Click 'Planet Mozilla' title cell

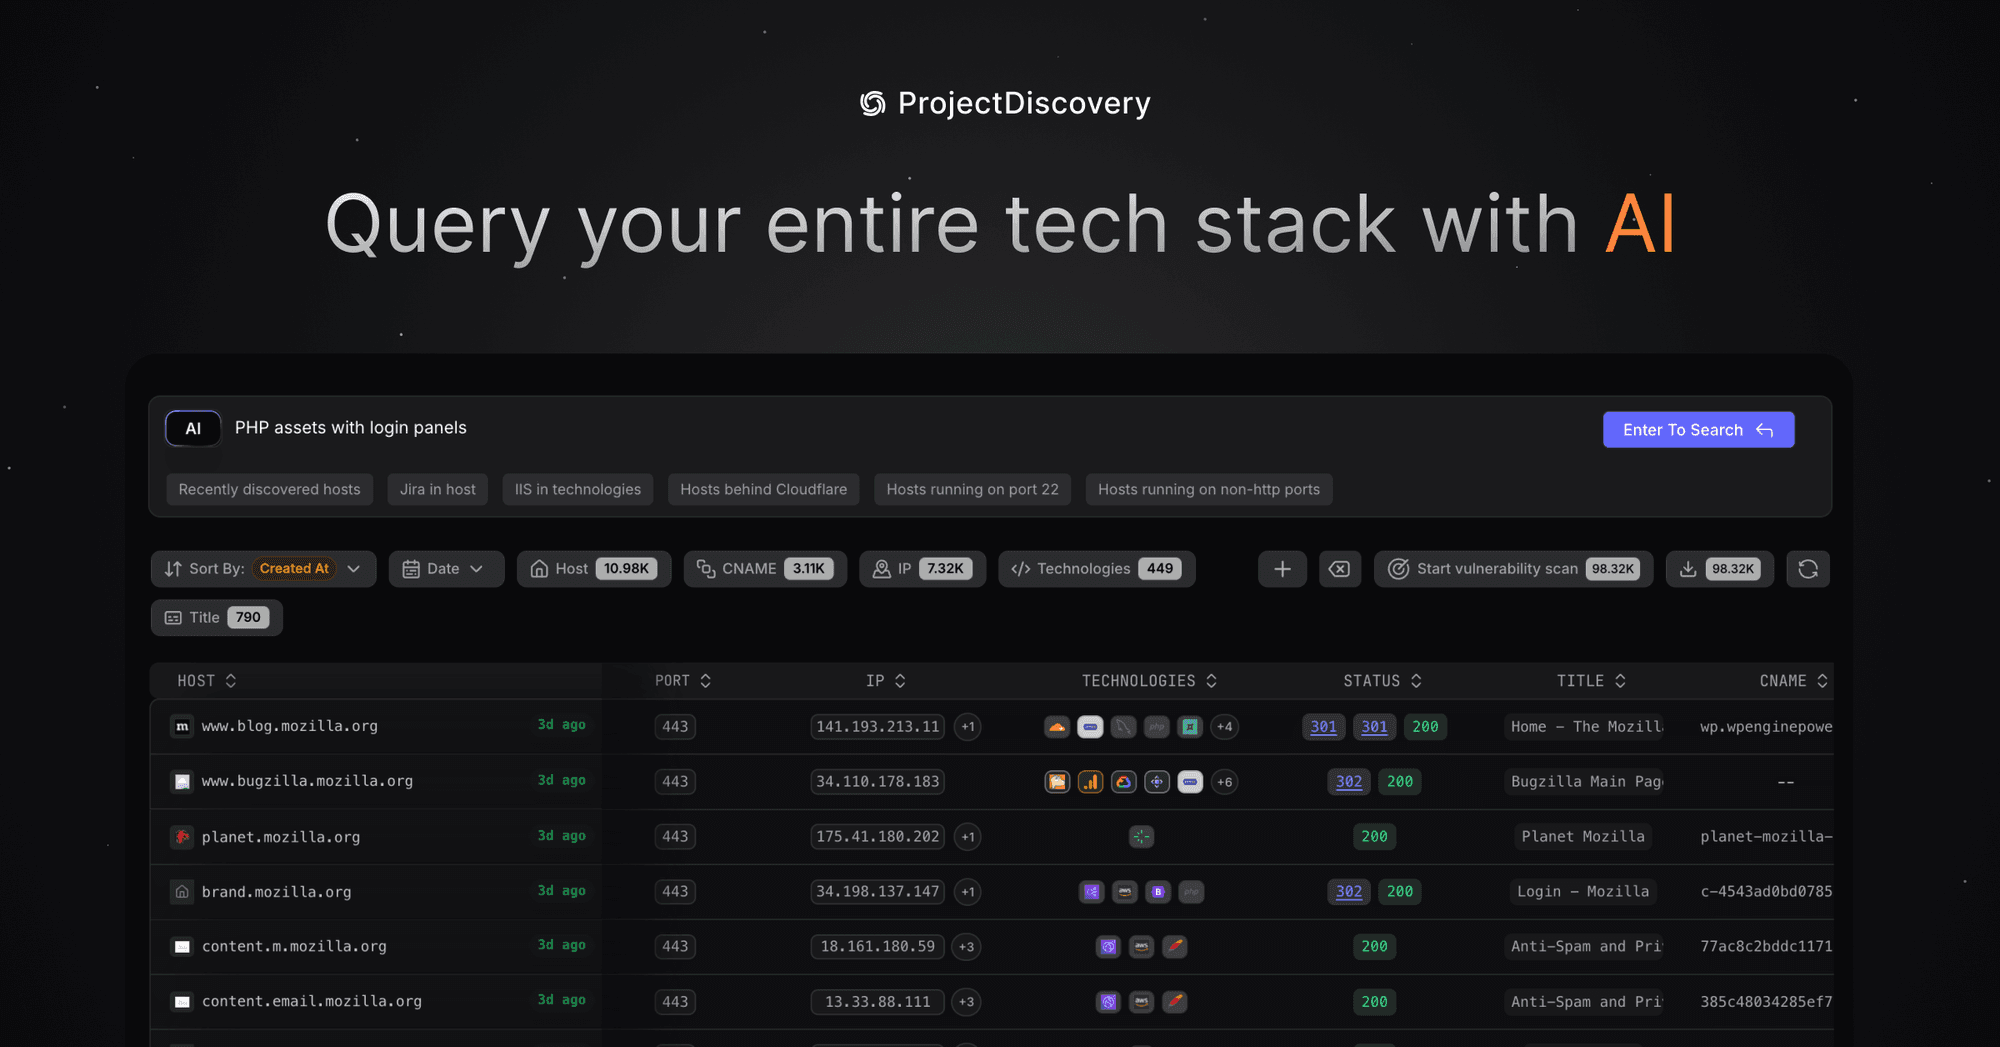tap(1583, 837)
